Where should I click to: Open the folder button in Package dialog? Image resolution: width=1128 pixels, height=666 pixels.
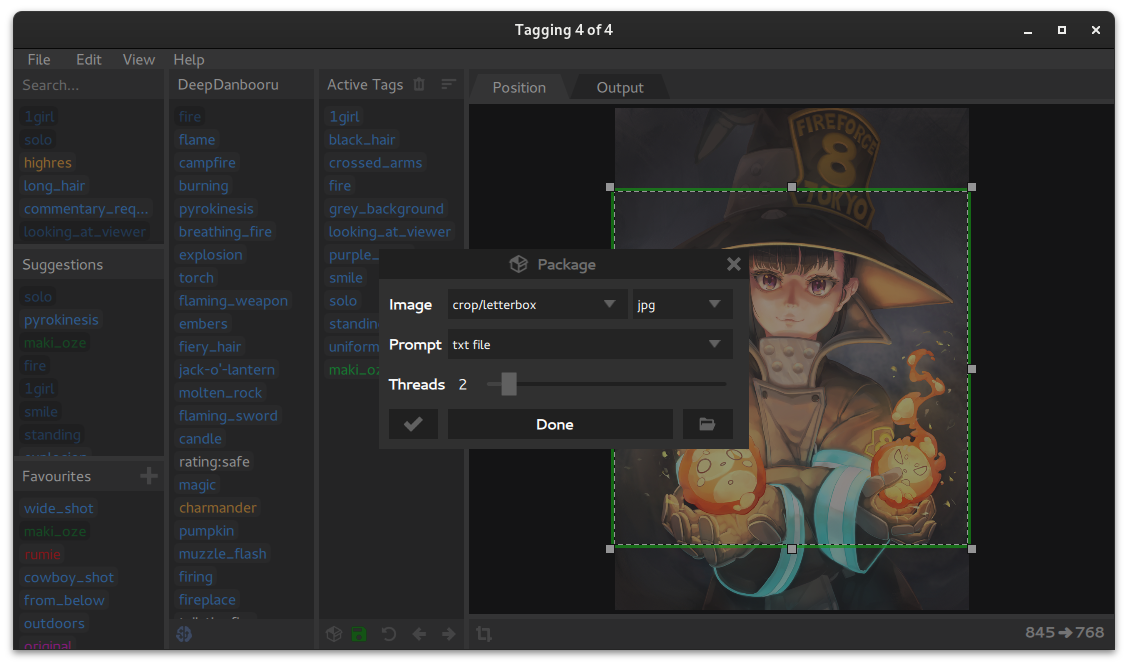707,424
